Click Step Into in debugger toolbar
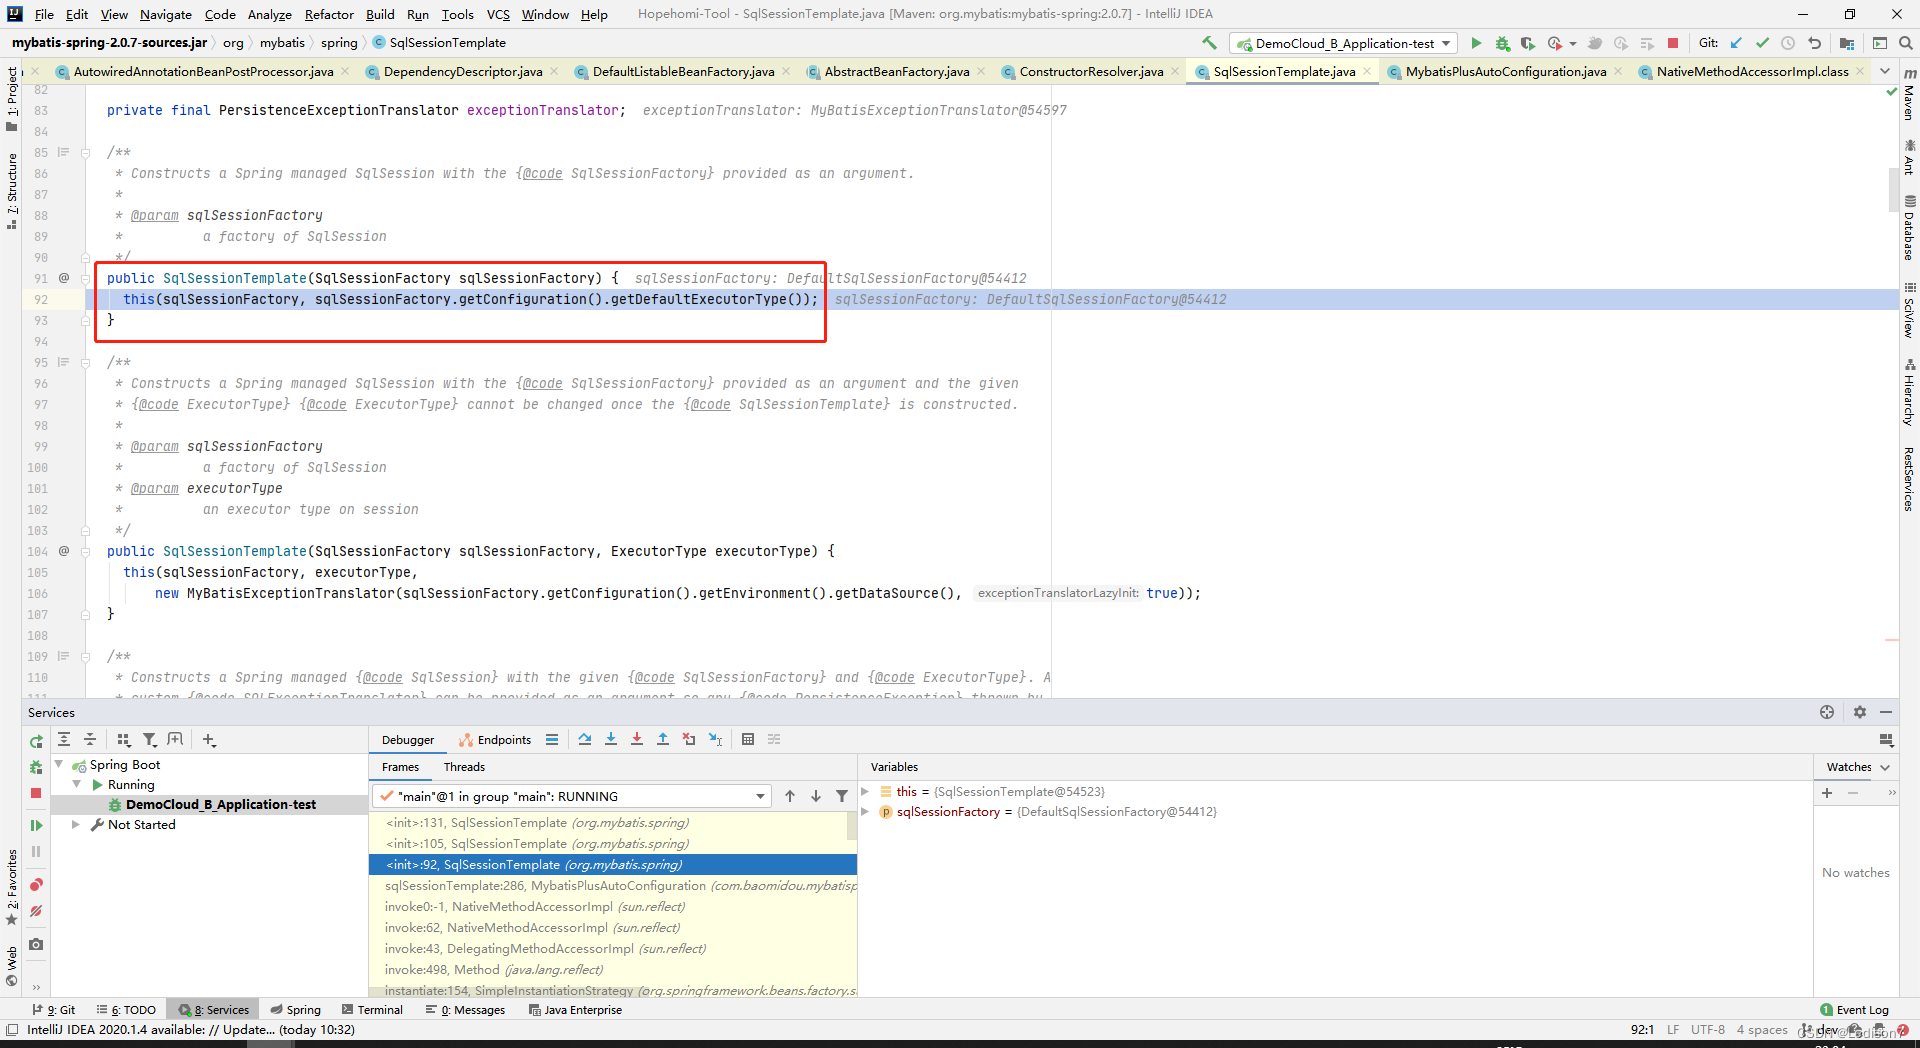Screen dimensions: 1920x1048 [x=611, y=739]
